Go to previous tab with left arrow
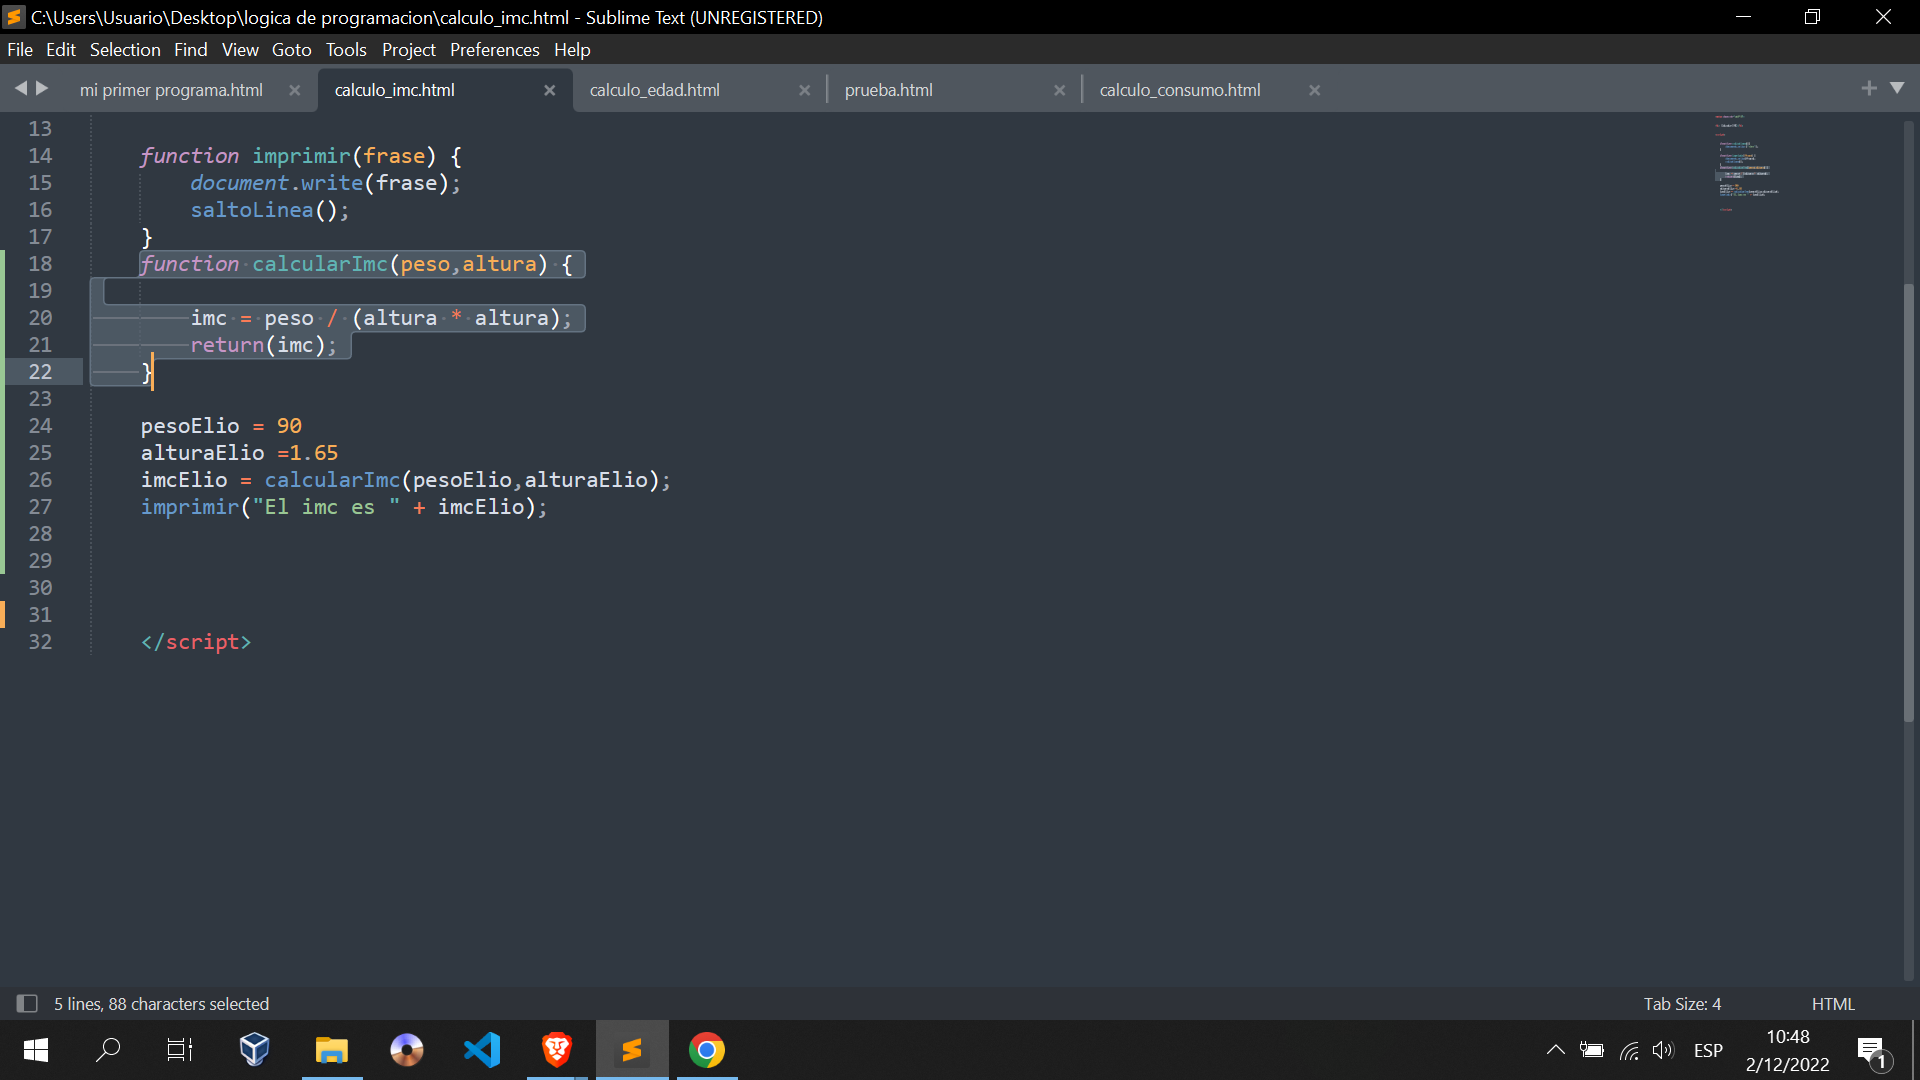 pyautogui.click(x=20, y=89)
